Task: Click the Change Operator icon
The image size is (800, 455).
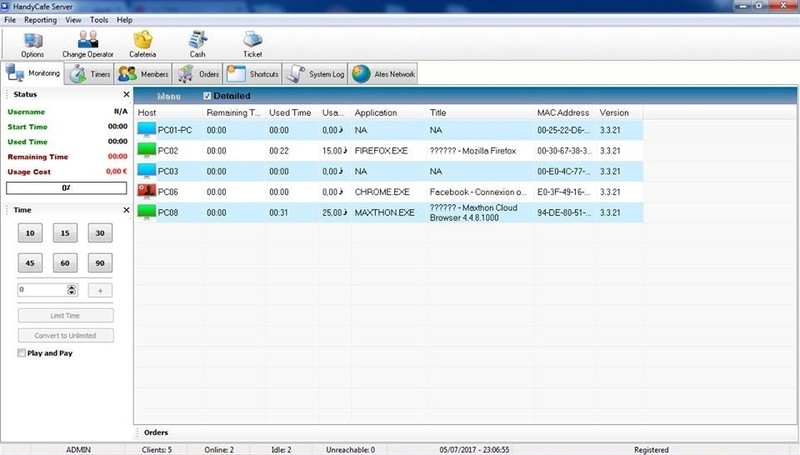Action: [x=88, y=39]
